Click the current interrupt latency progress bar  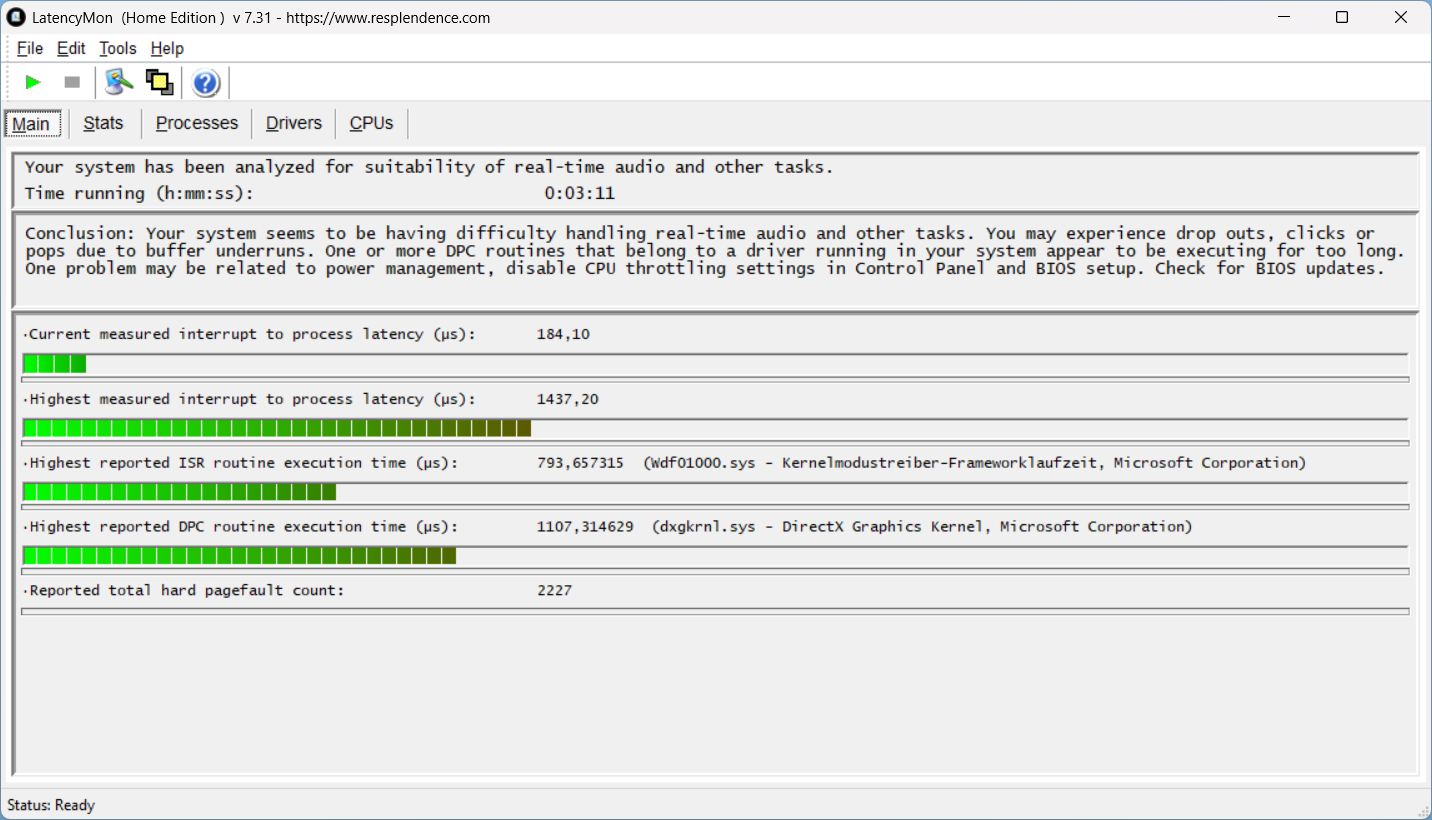[x=715, y=364]
